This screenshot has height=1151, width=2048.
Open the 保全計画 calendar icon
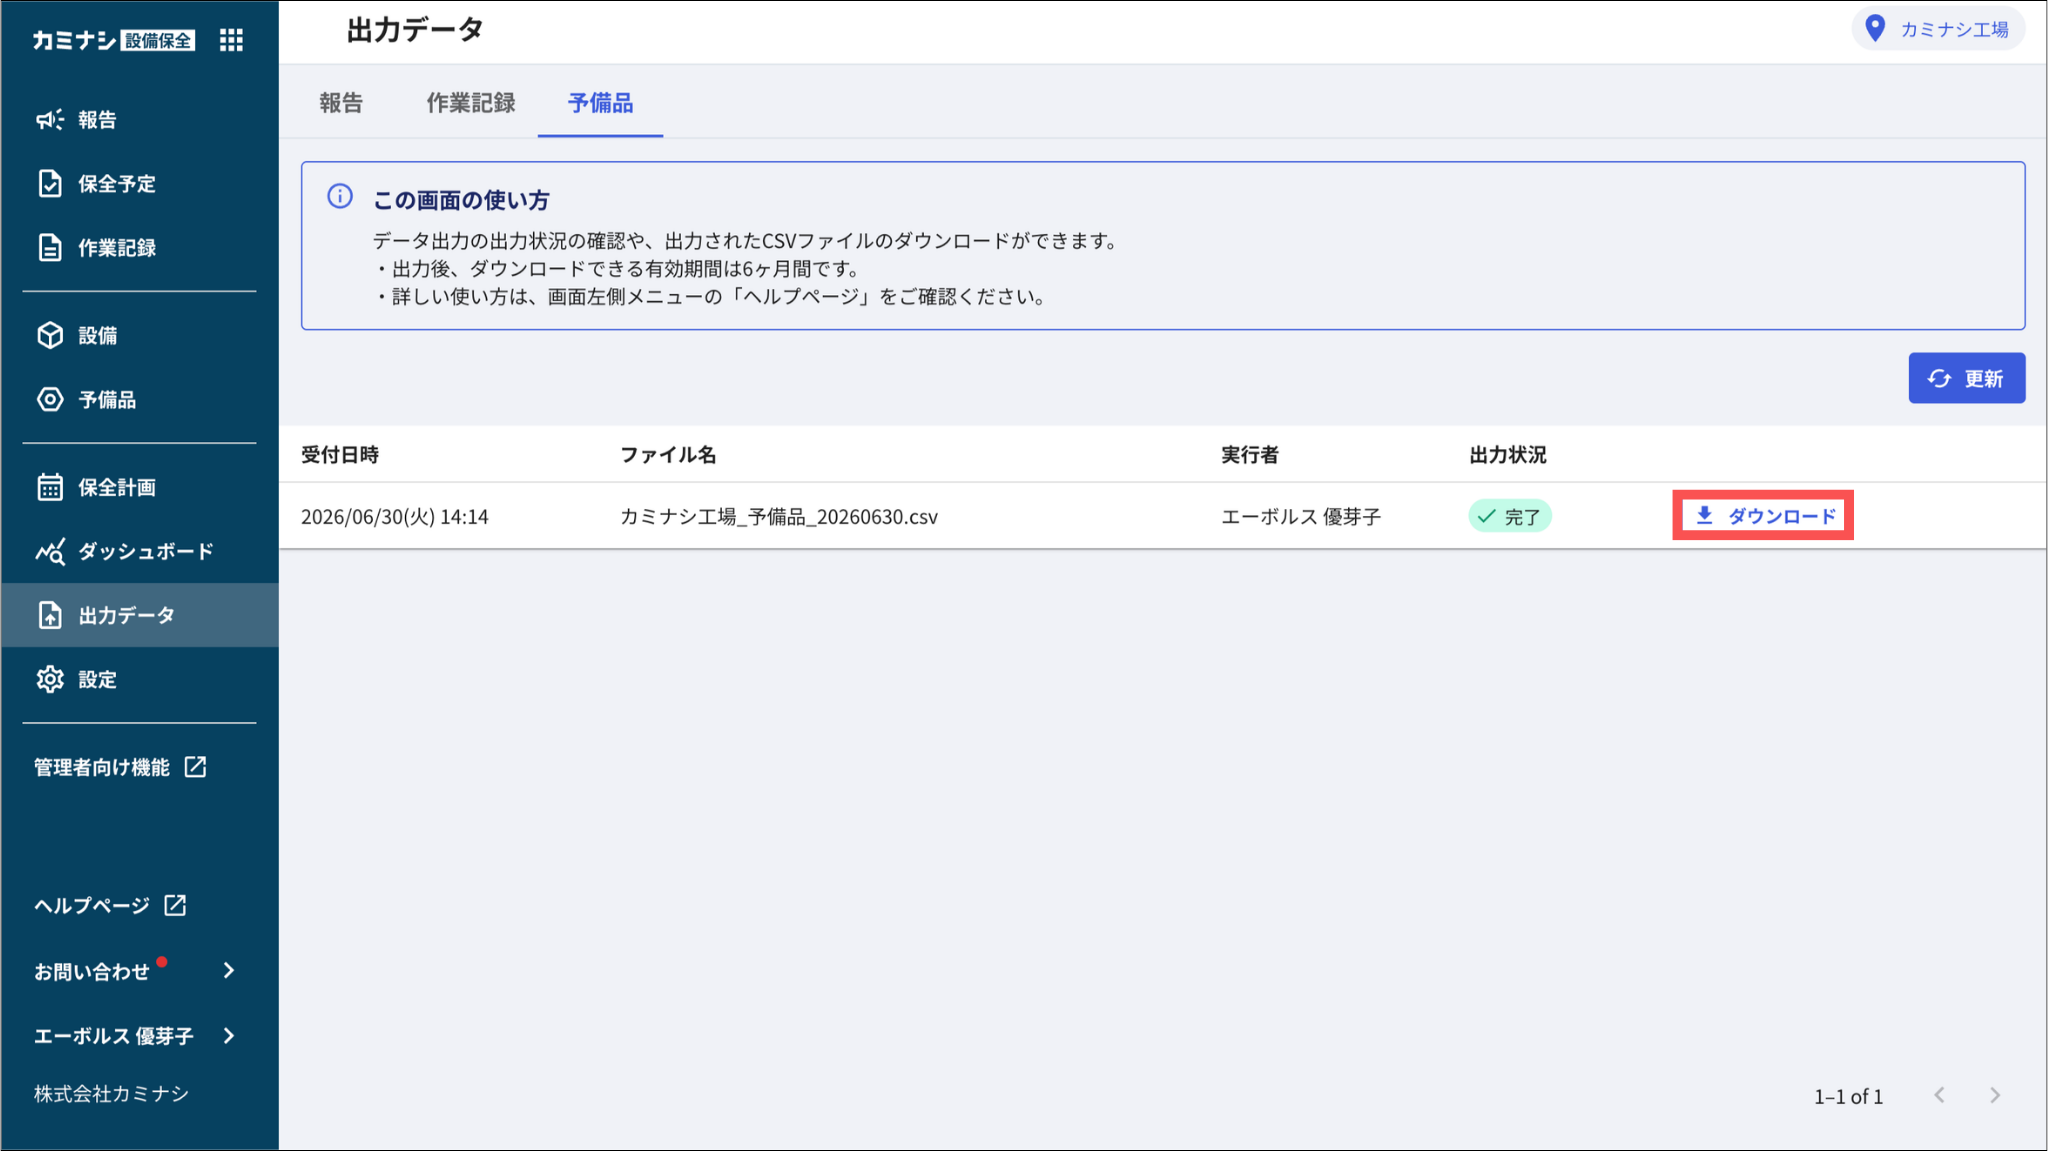point(50,488)
